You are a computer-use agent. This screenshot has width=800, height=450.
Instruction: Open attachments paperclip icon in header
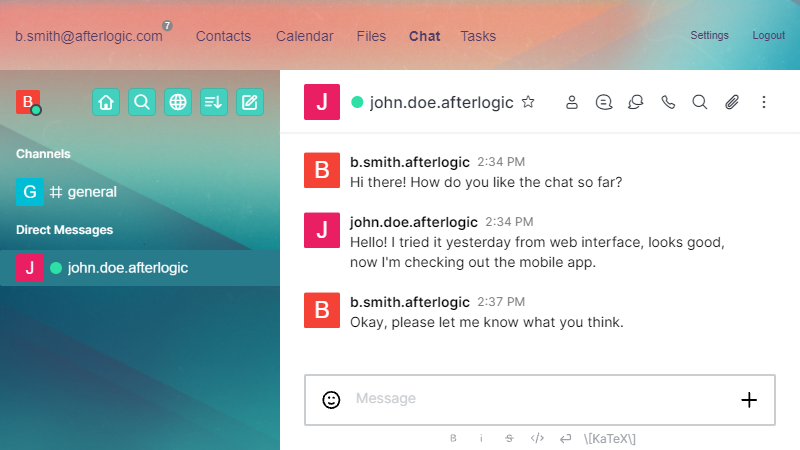(732, 102)
